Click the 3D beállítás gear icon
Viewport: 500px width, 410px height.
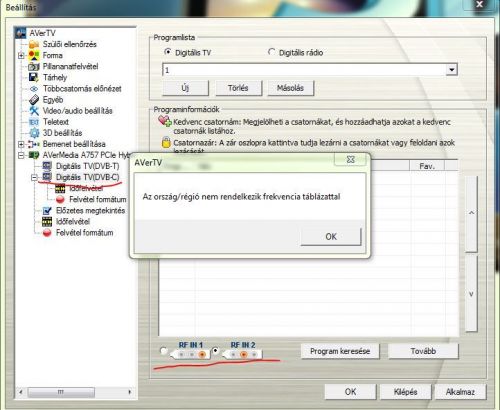tap(34, 133)
